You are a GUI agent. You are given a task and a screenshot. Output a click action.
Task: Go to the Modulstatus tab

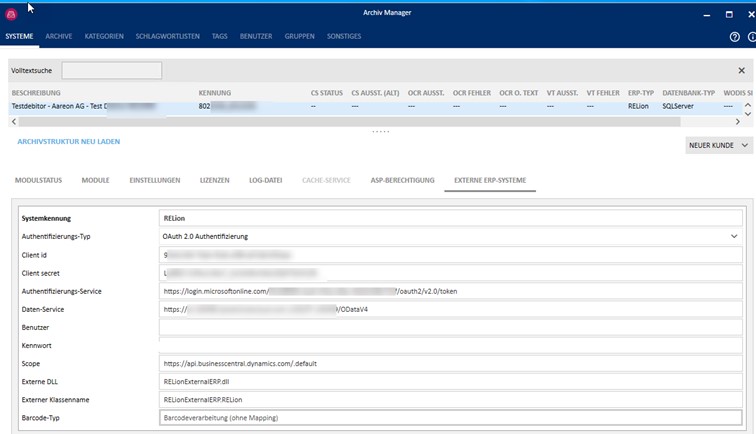39,180
